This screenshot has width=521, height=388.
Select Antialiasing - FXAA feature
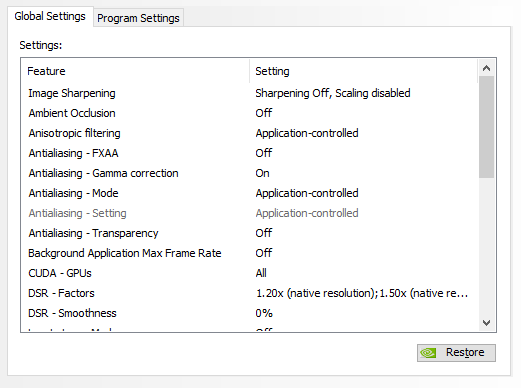[73, 153]
